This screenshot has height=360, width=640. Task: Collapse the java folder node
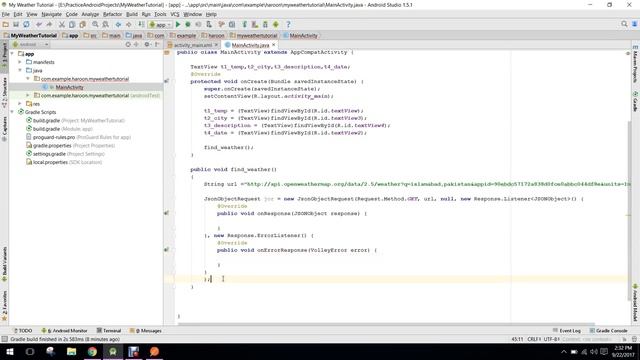[x=20, y=70]
